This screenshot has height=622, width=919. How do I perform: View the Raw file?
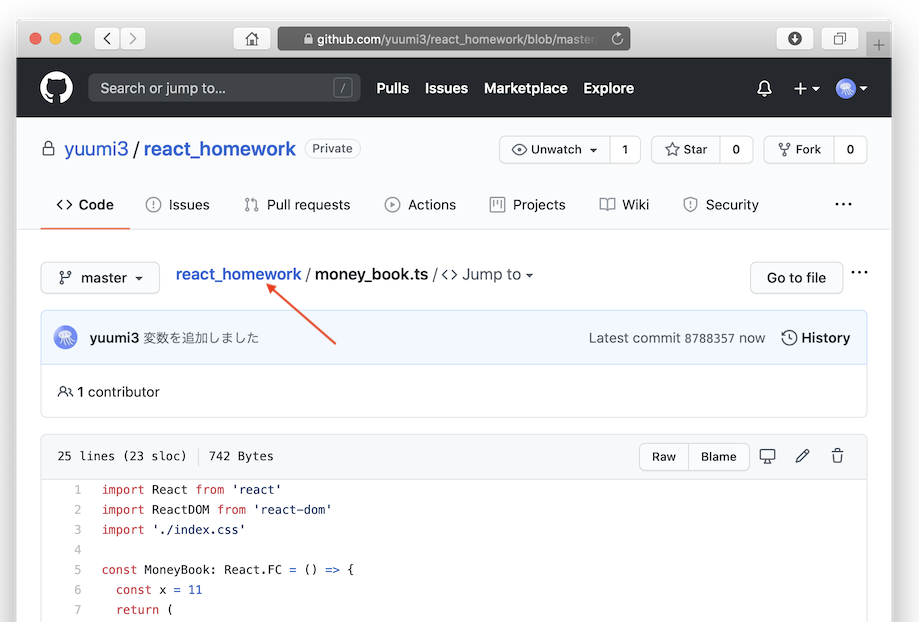point(664,457)
